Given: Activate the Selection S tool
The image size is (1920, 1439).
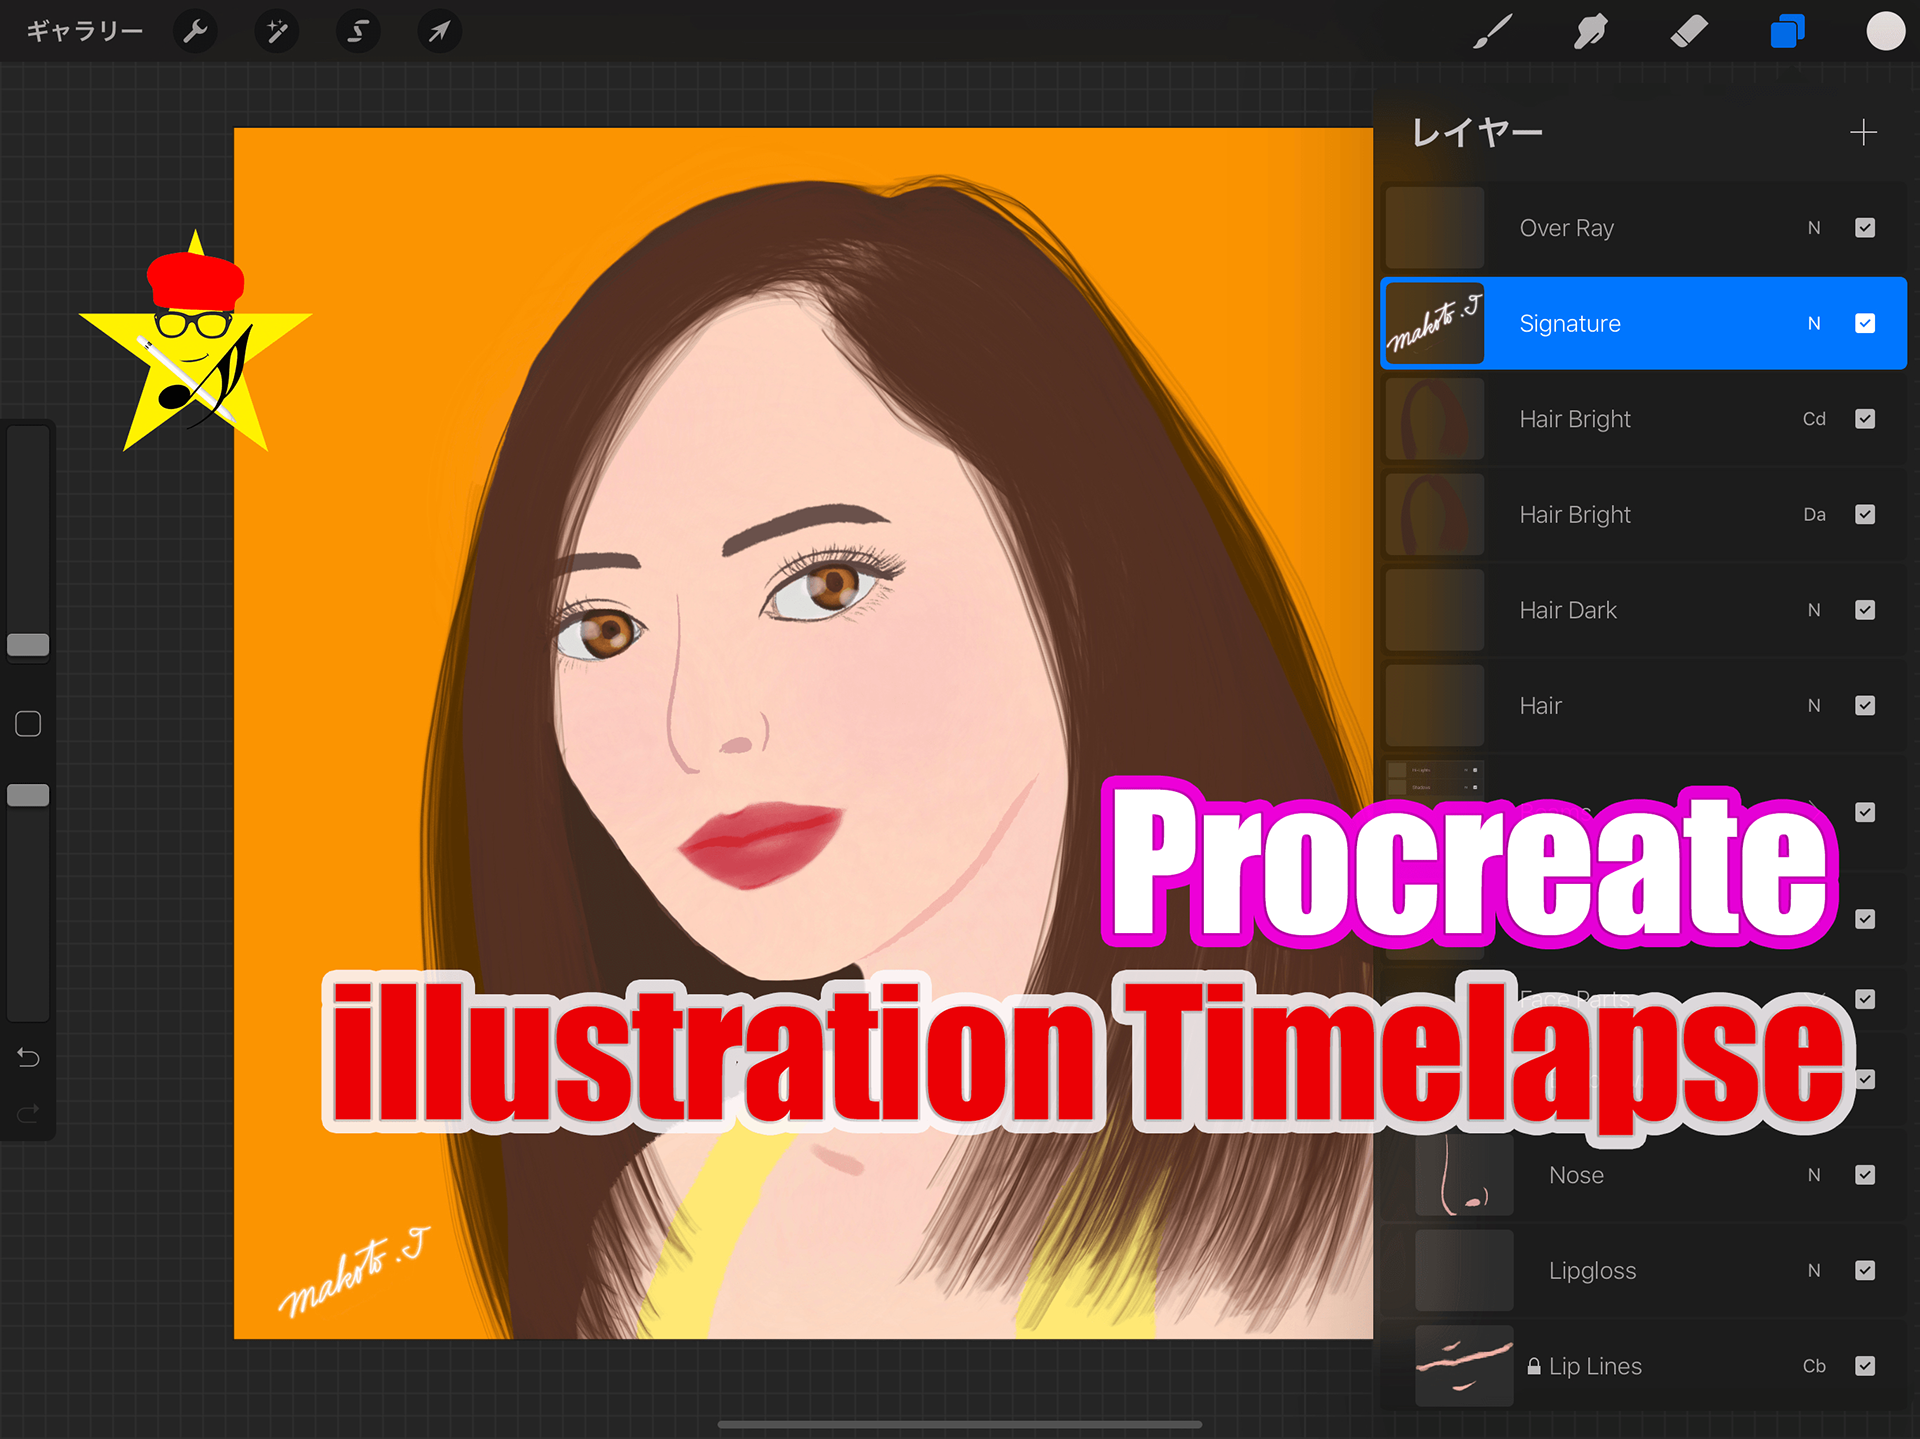Looking at the screenshot, I should tap(358, 32).
